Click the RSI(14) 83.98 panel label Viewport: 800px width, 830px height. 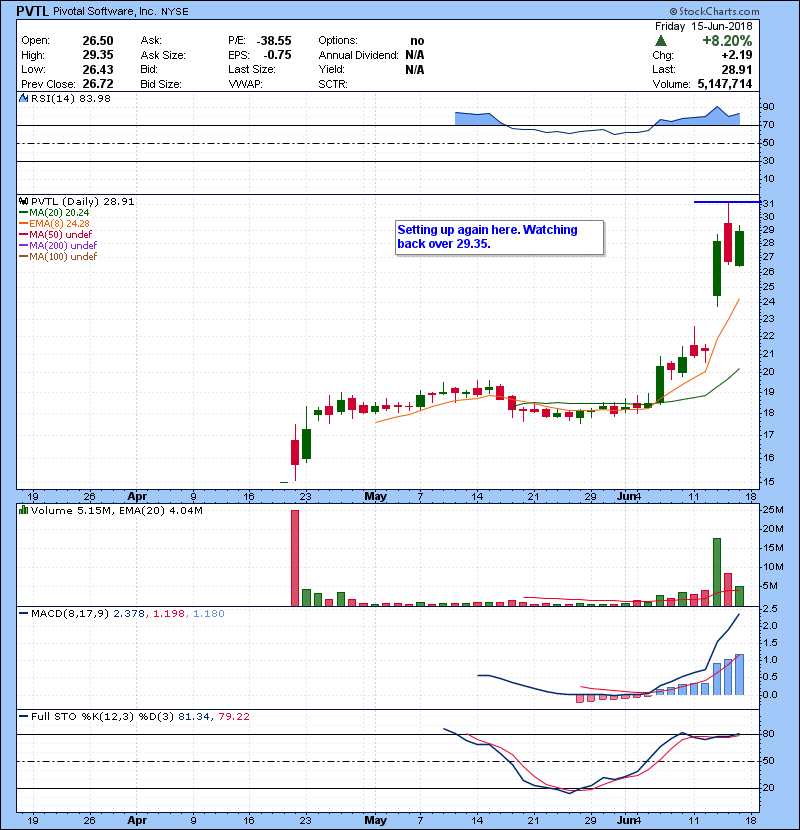pyautogui.click(x=71, y=98)
